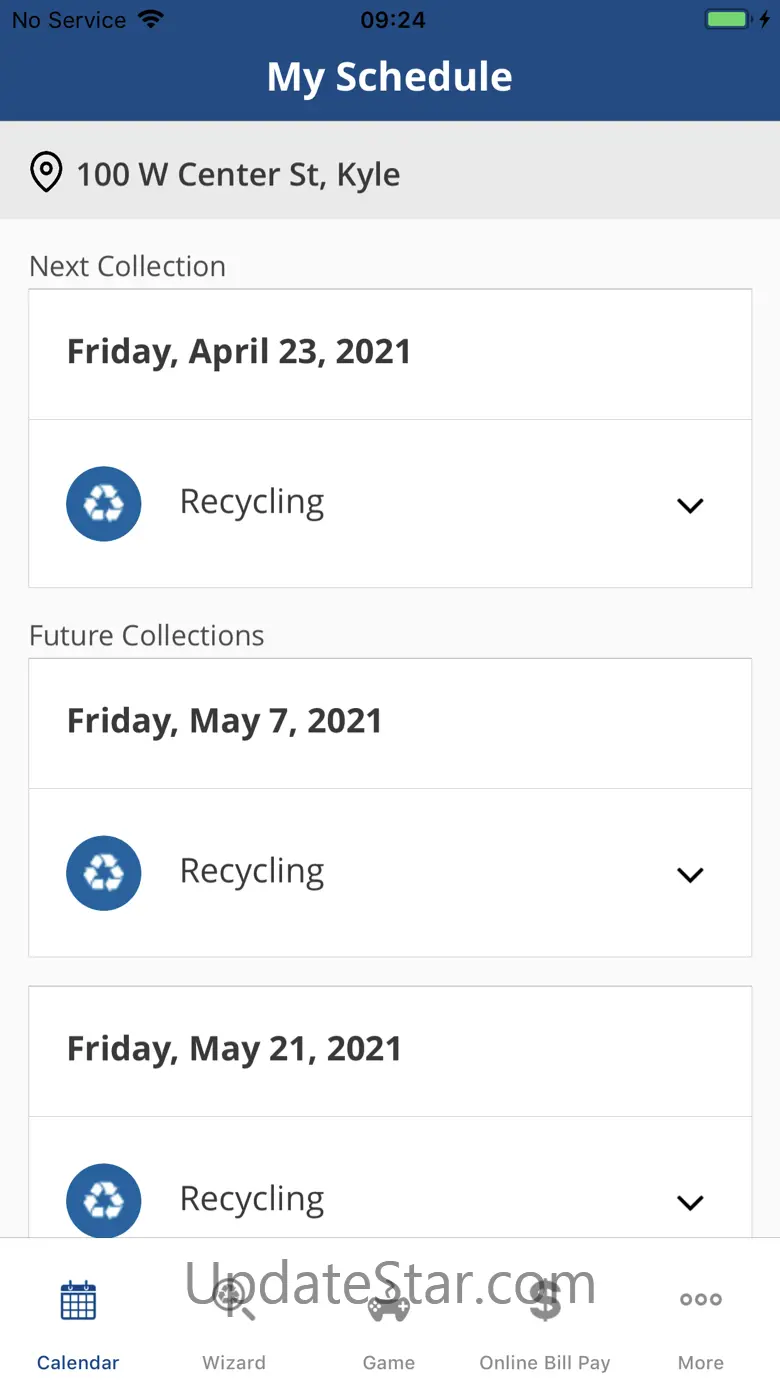
Task: Expand May 7 Recycling details chevron
Action: (690, 875)
